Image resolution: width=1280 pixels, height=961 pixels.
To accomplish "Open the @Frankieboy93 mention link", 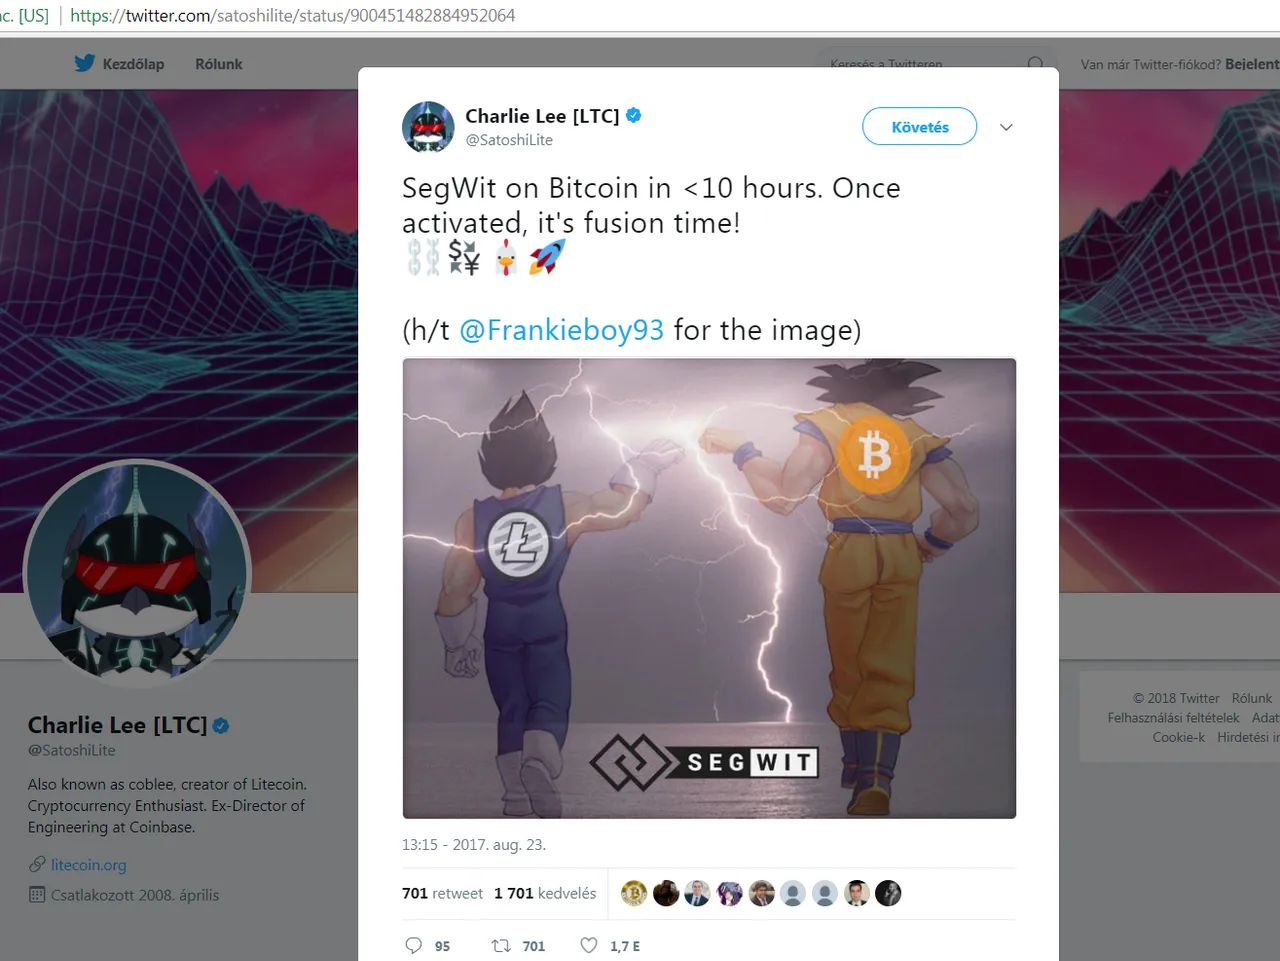I will 561,330.
